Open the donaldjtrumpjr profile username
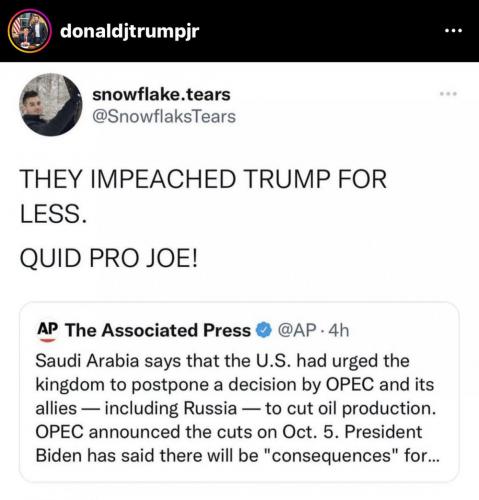The width and height of the screenshot is (479, 500). pyautogui.click(x=130, y=31)
